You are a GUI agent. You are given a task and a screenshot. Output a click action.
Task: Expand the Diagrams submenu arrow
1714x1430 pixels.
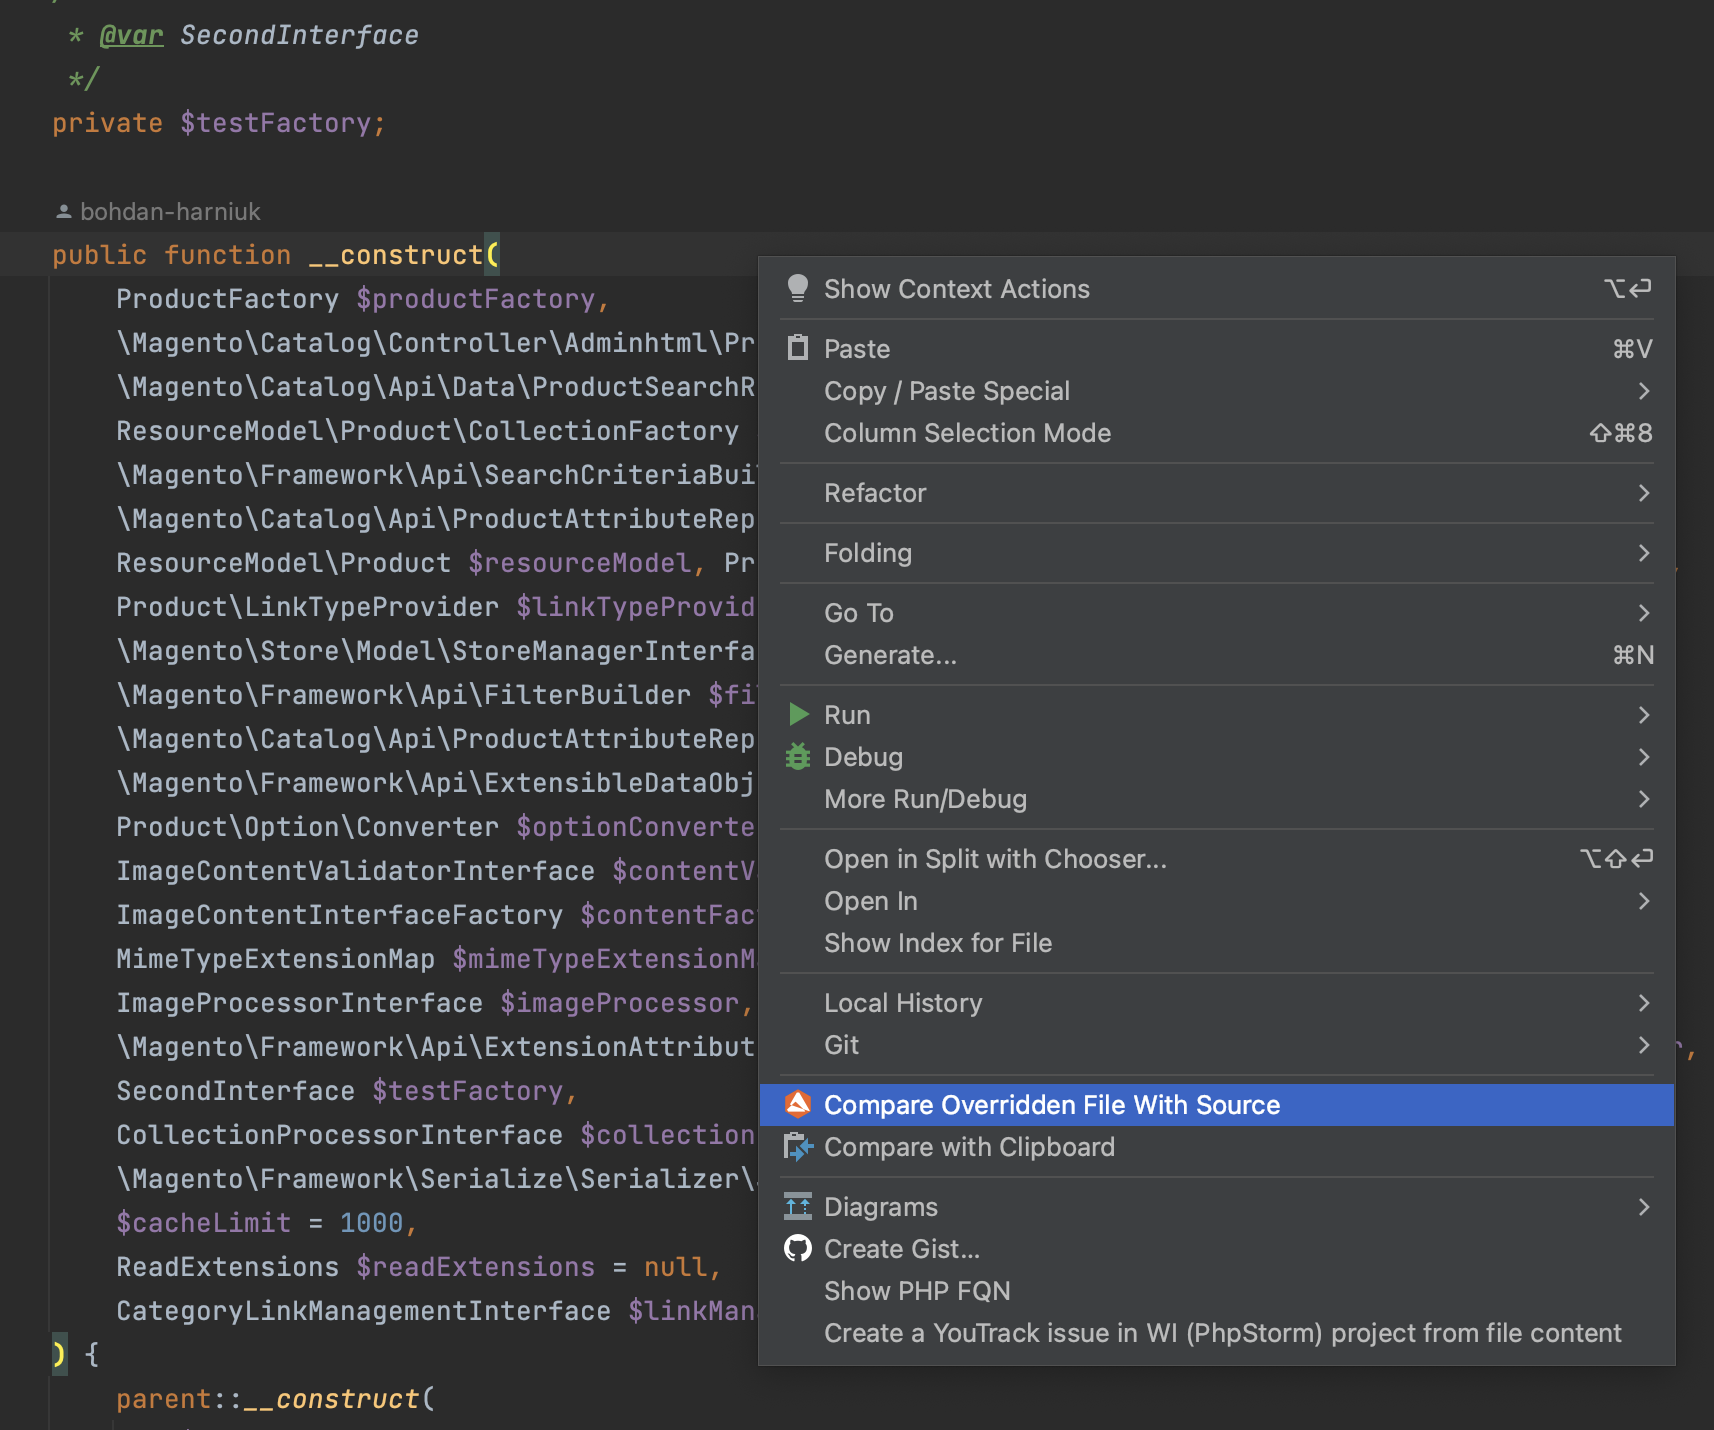[1643, 1207]
